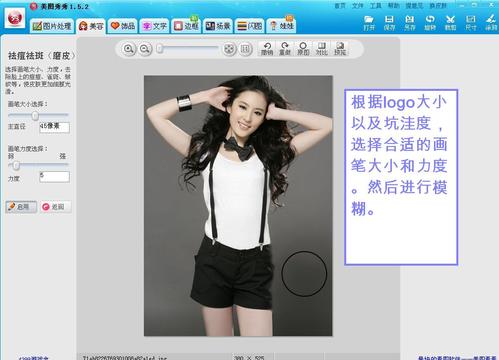Click the zoom level slider handle
Image resolution: width=499 pixels, height=360 pixels.
[x=160, y=49]
